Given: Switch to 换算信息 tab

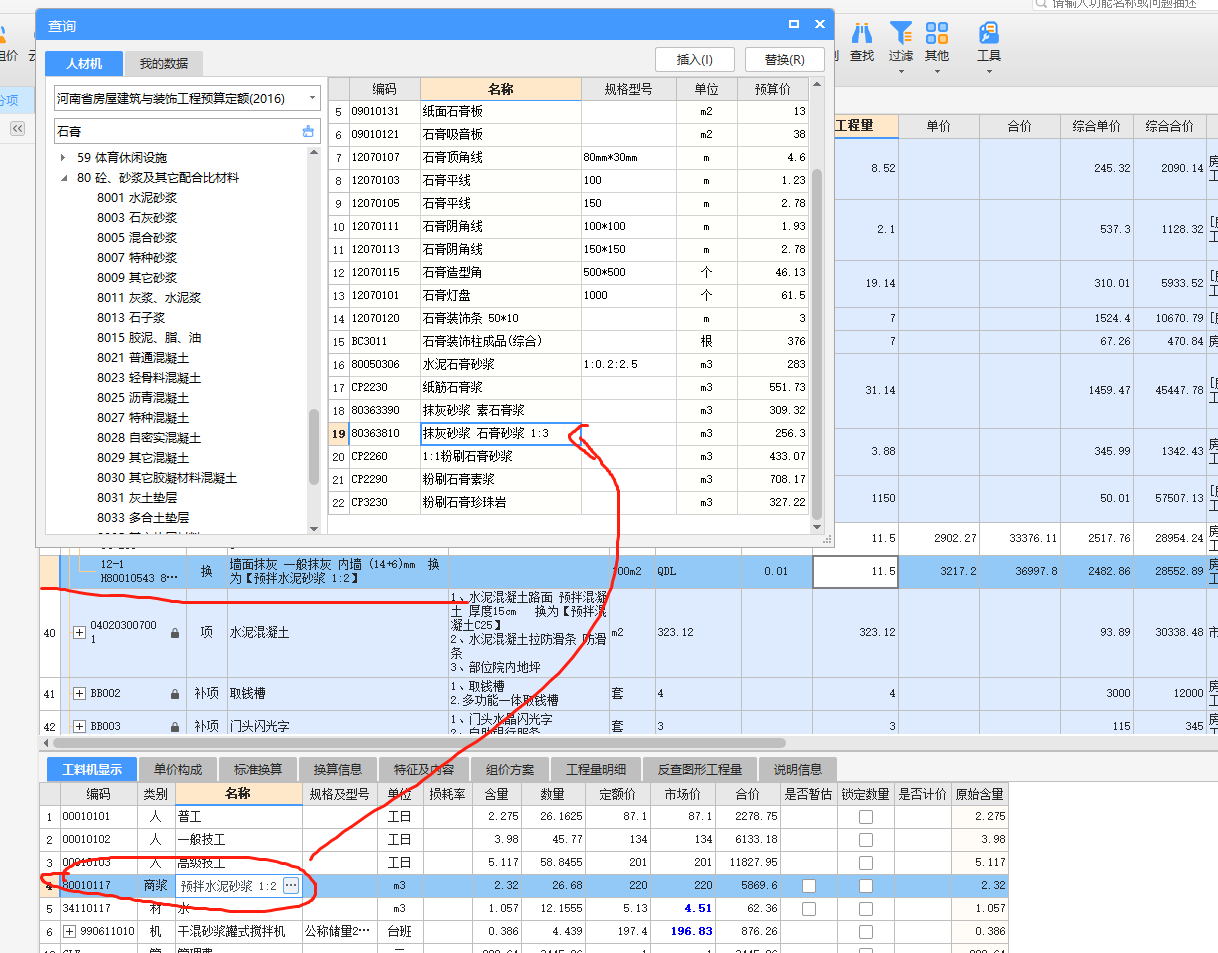Looking at the screenshot, I should (x=338, y=769).
